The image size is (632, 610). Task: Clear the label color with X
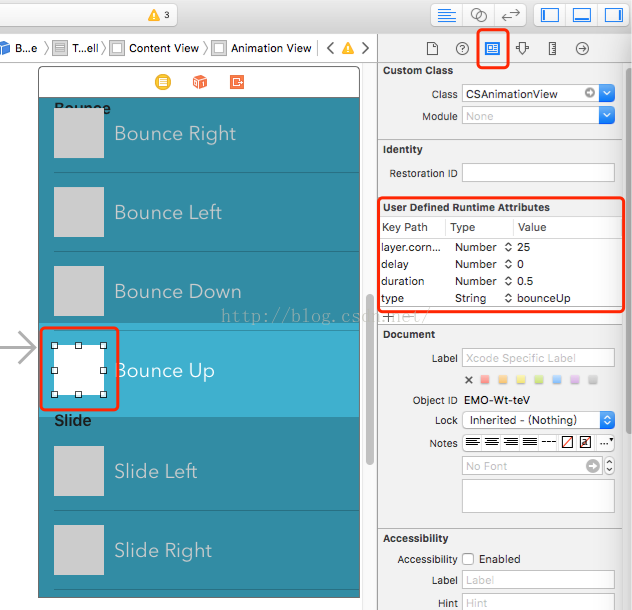point(468,380)
